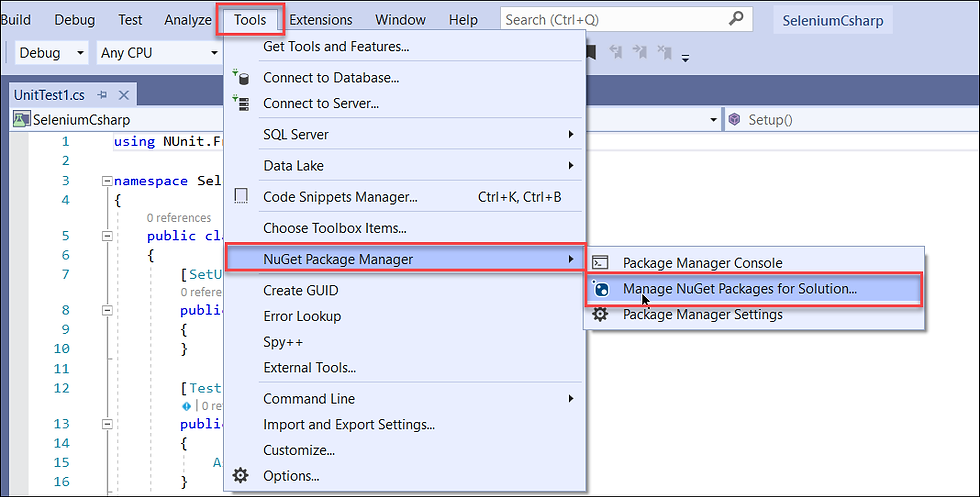Click the Package Manager Console icon
Viewport: 980px width, 497px height.
tap(600, 263)
